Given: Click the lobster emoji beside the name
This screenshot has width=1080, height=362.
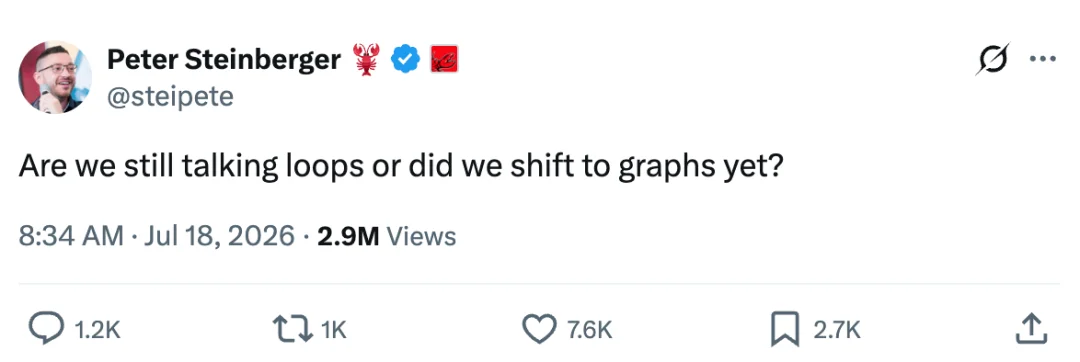Looking at the screenshot, I should (366, 60).
